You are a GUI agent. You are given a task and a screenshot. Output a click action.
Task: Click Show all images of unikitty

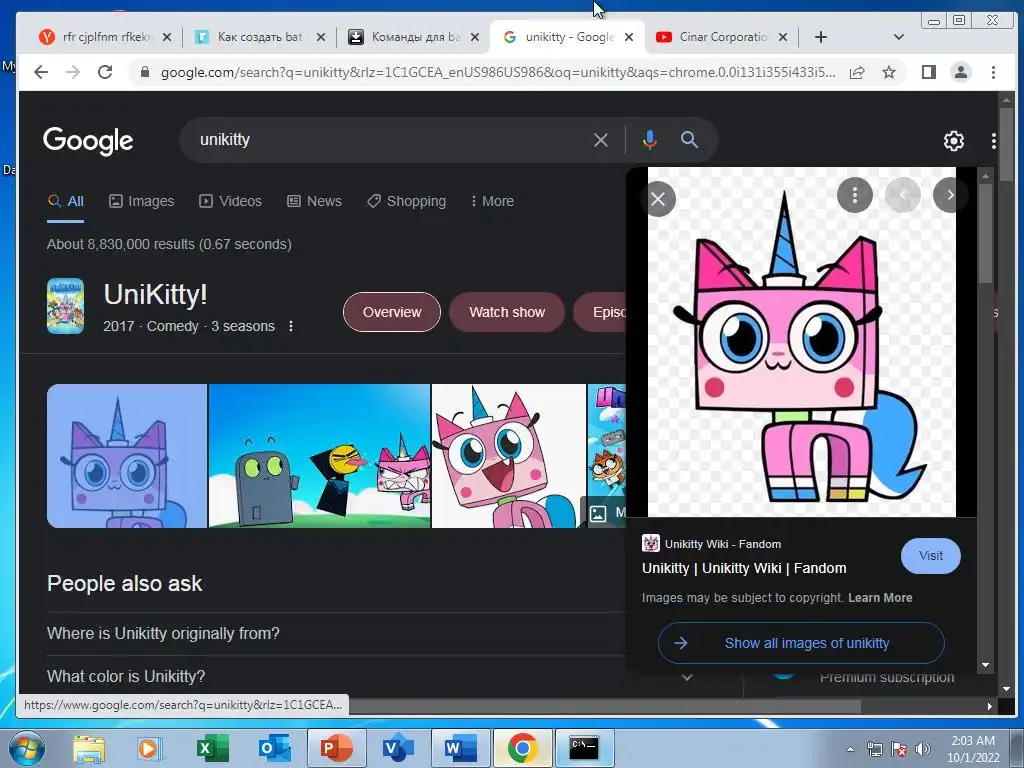[x=801, y=643]
